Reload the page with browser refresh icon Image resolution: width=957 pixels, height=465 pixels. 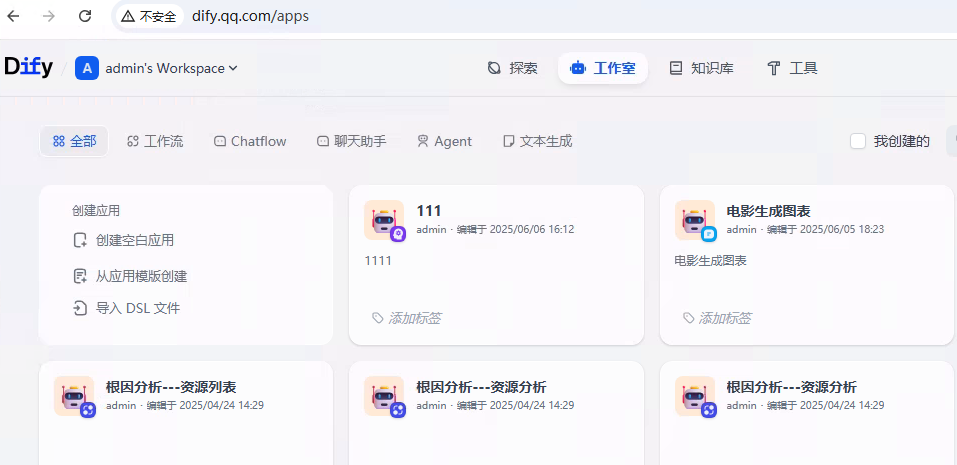(85, 16)
